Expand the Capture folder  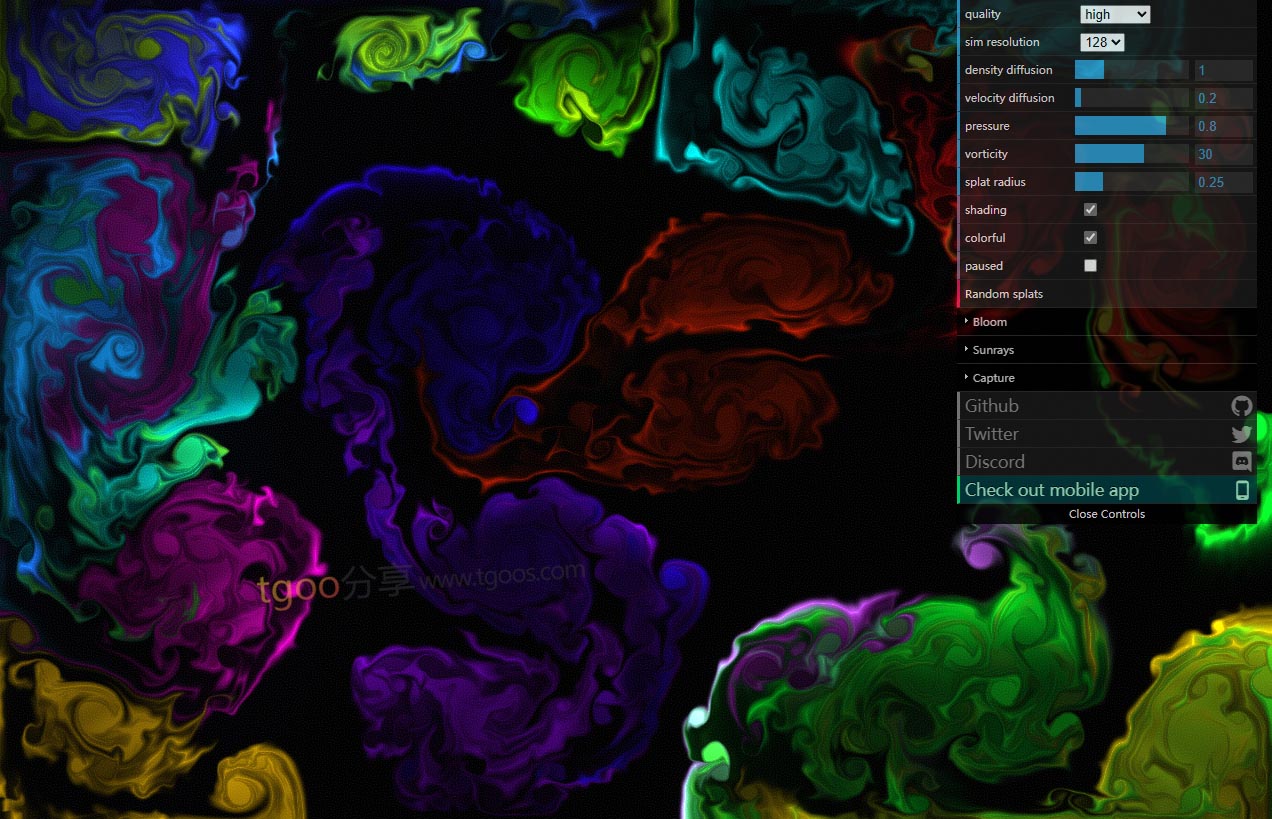[x=993, y=378]
